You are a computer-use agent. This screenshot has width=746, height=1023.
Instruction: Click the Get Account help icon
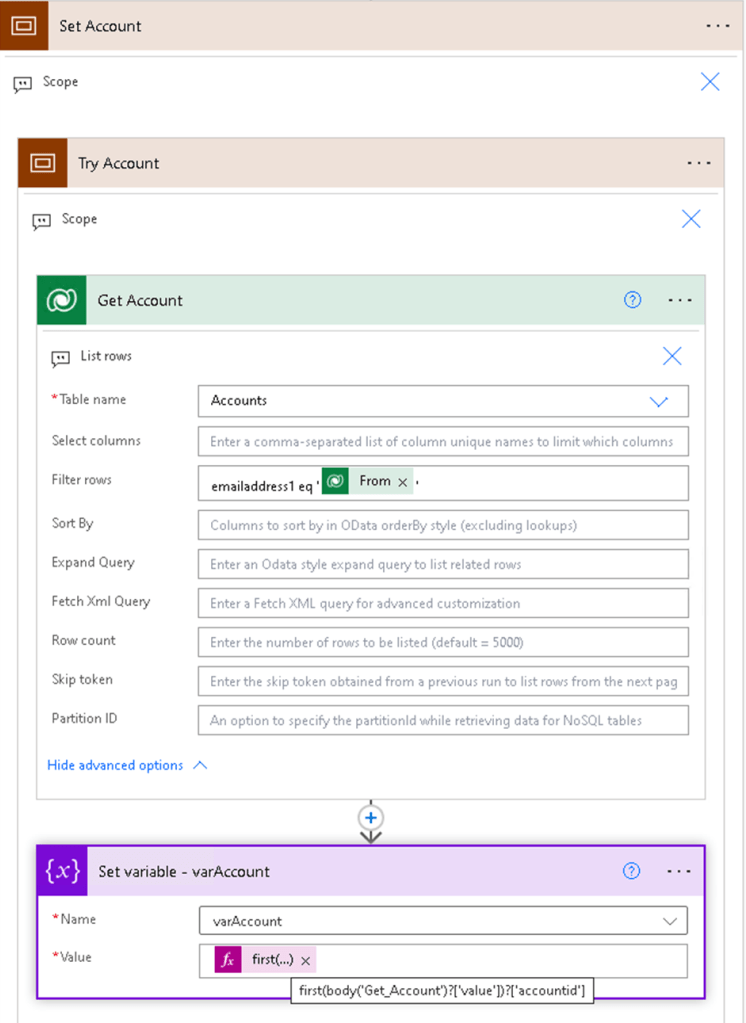coord(632,300)
